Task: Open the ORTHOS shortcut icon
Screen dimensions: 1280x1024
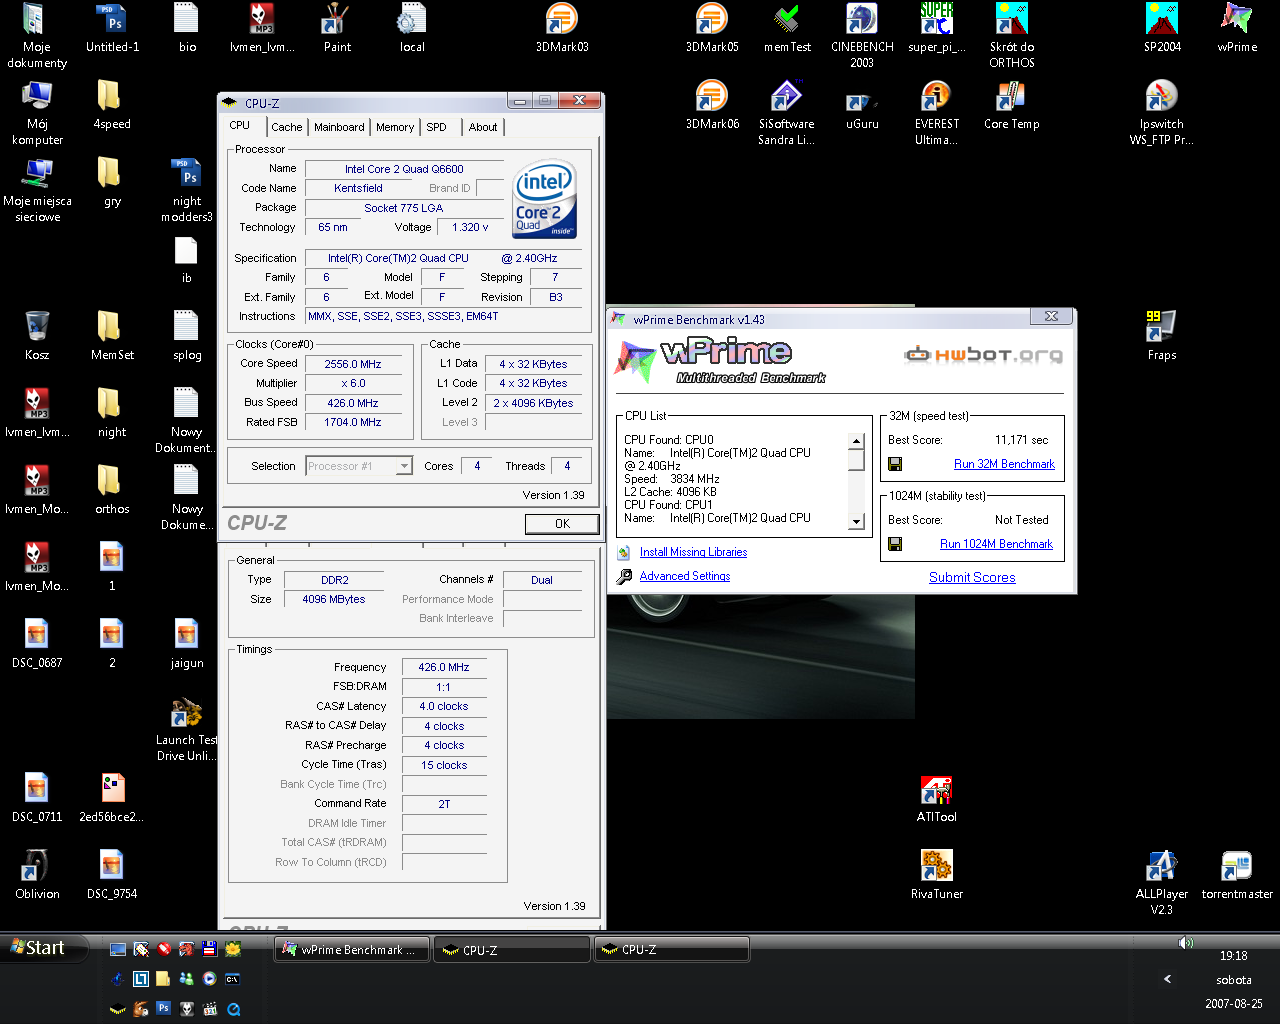Action: click(1012, 35)
